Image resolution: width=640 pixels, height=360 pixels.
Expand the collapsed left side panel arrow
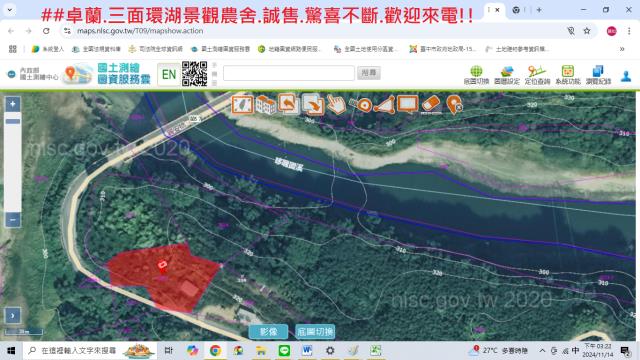tap(13, 316)
